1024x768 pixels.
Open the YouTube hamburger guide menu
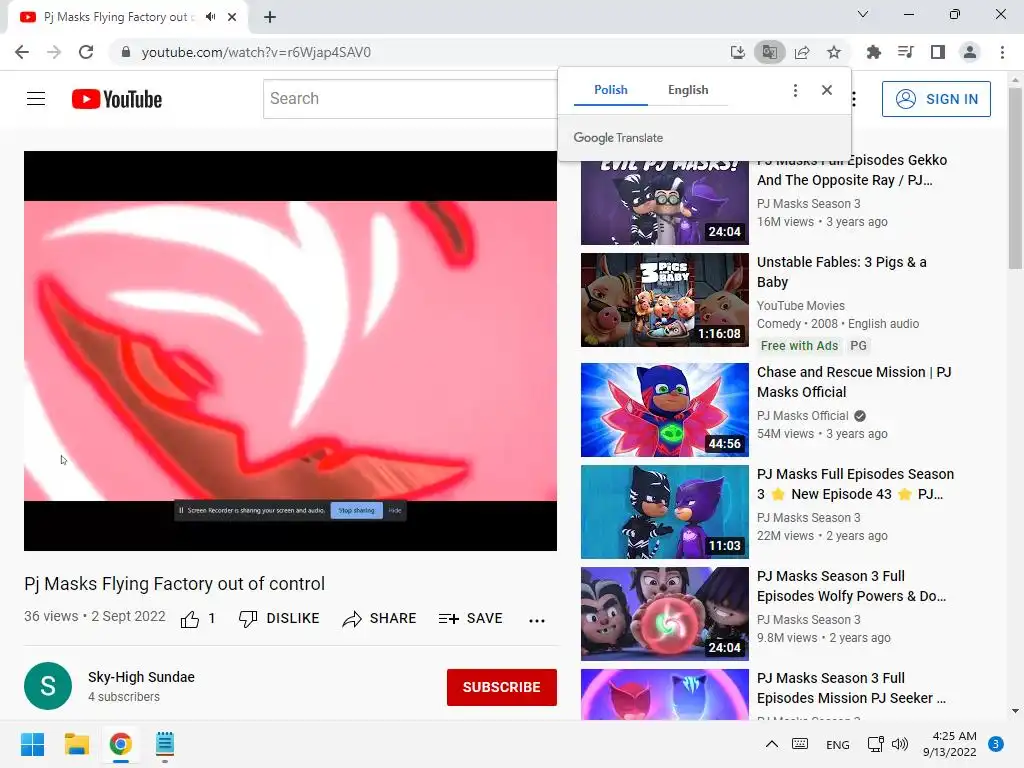click(x=36, y=99)
